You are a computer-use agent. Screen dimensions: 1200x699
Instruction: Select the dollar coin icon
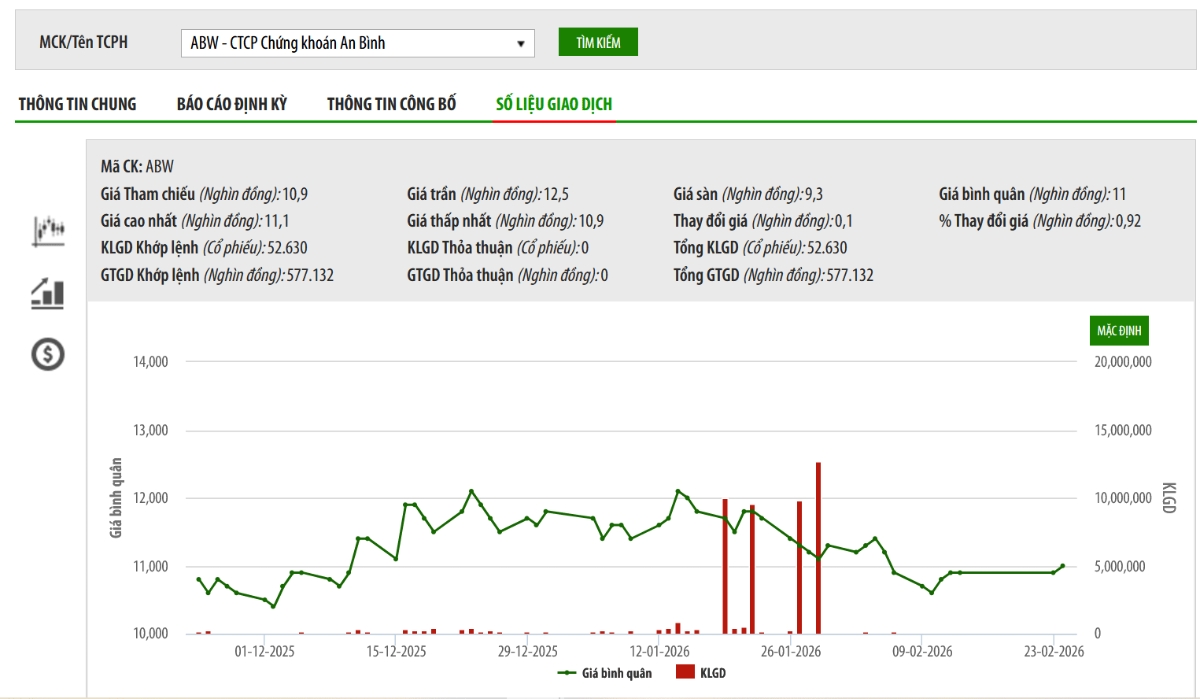[x=48, y=354]
